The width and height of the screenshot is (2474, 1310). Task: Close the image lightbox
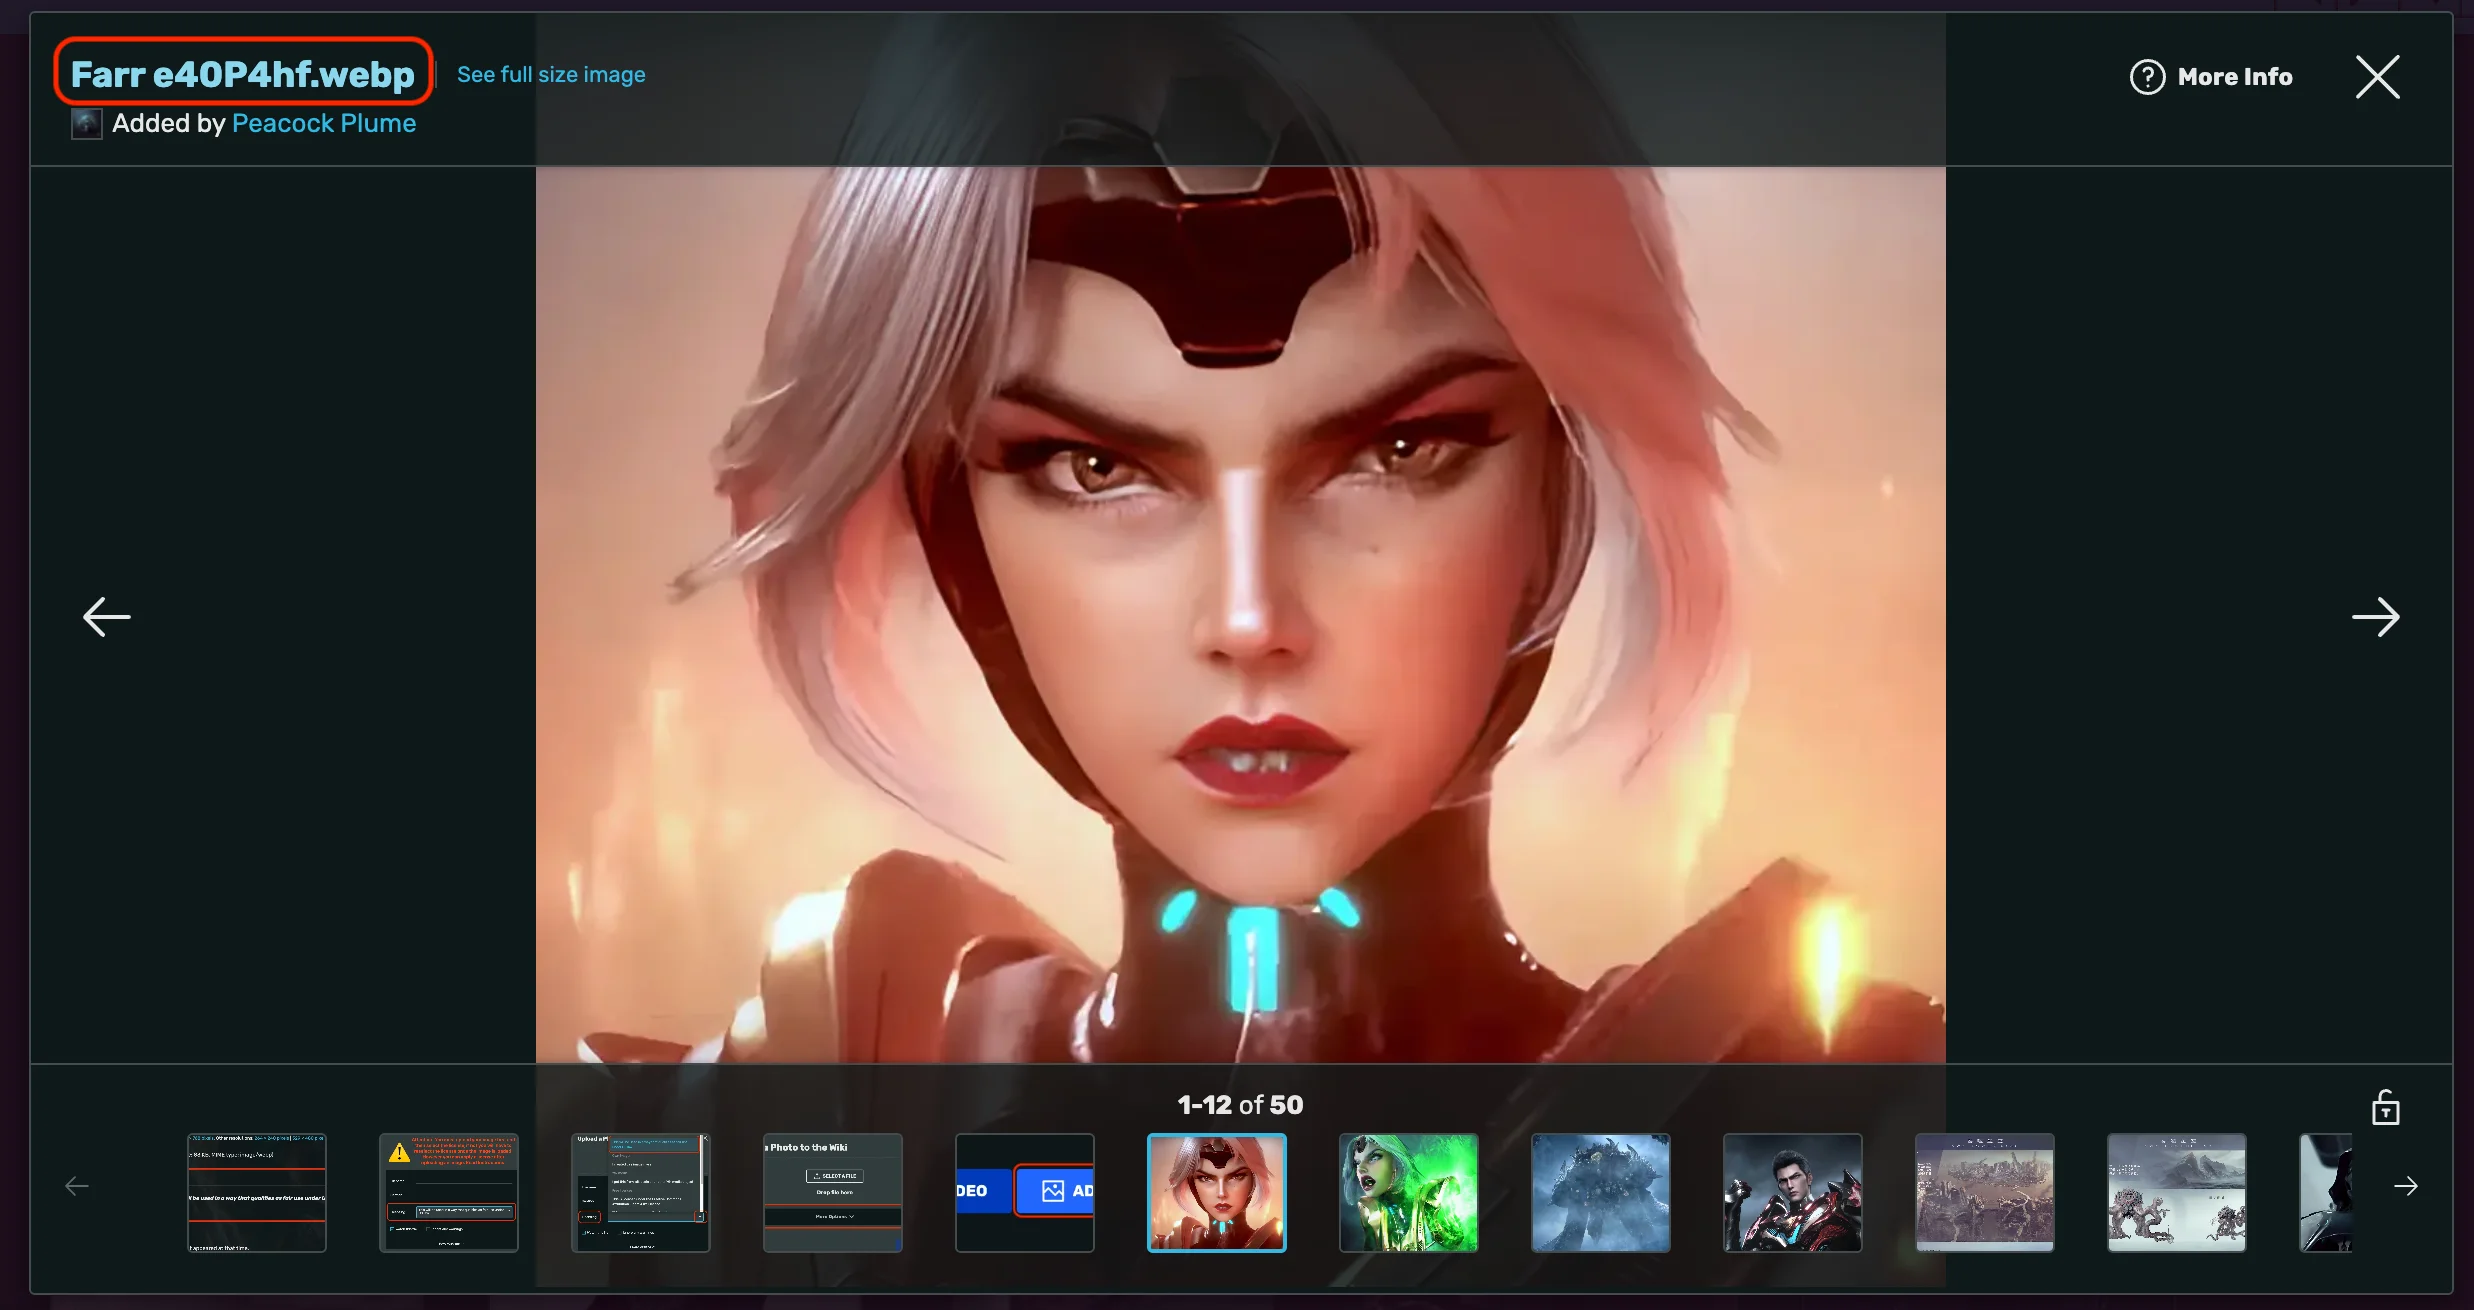point(2377,77)
